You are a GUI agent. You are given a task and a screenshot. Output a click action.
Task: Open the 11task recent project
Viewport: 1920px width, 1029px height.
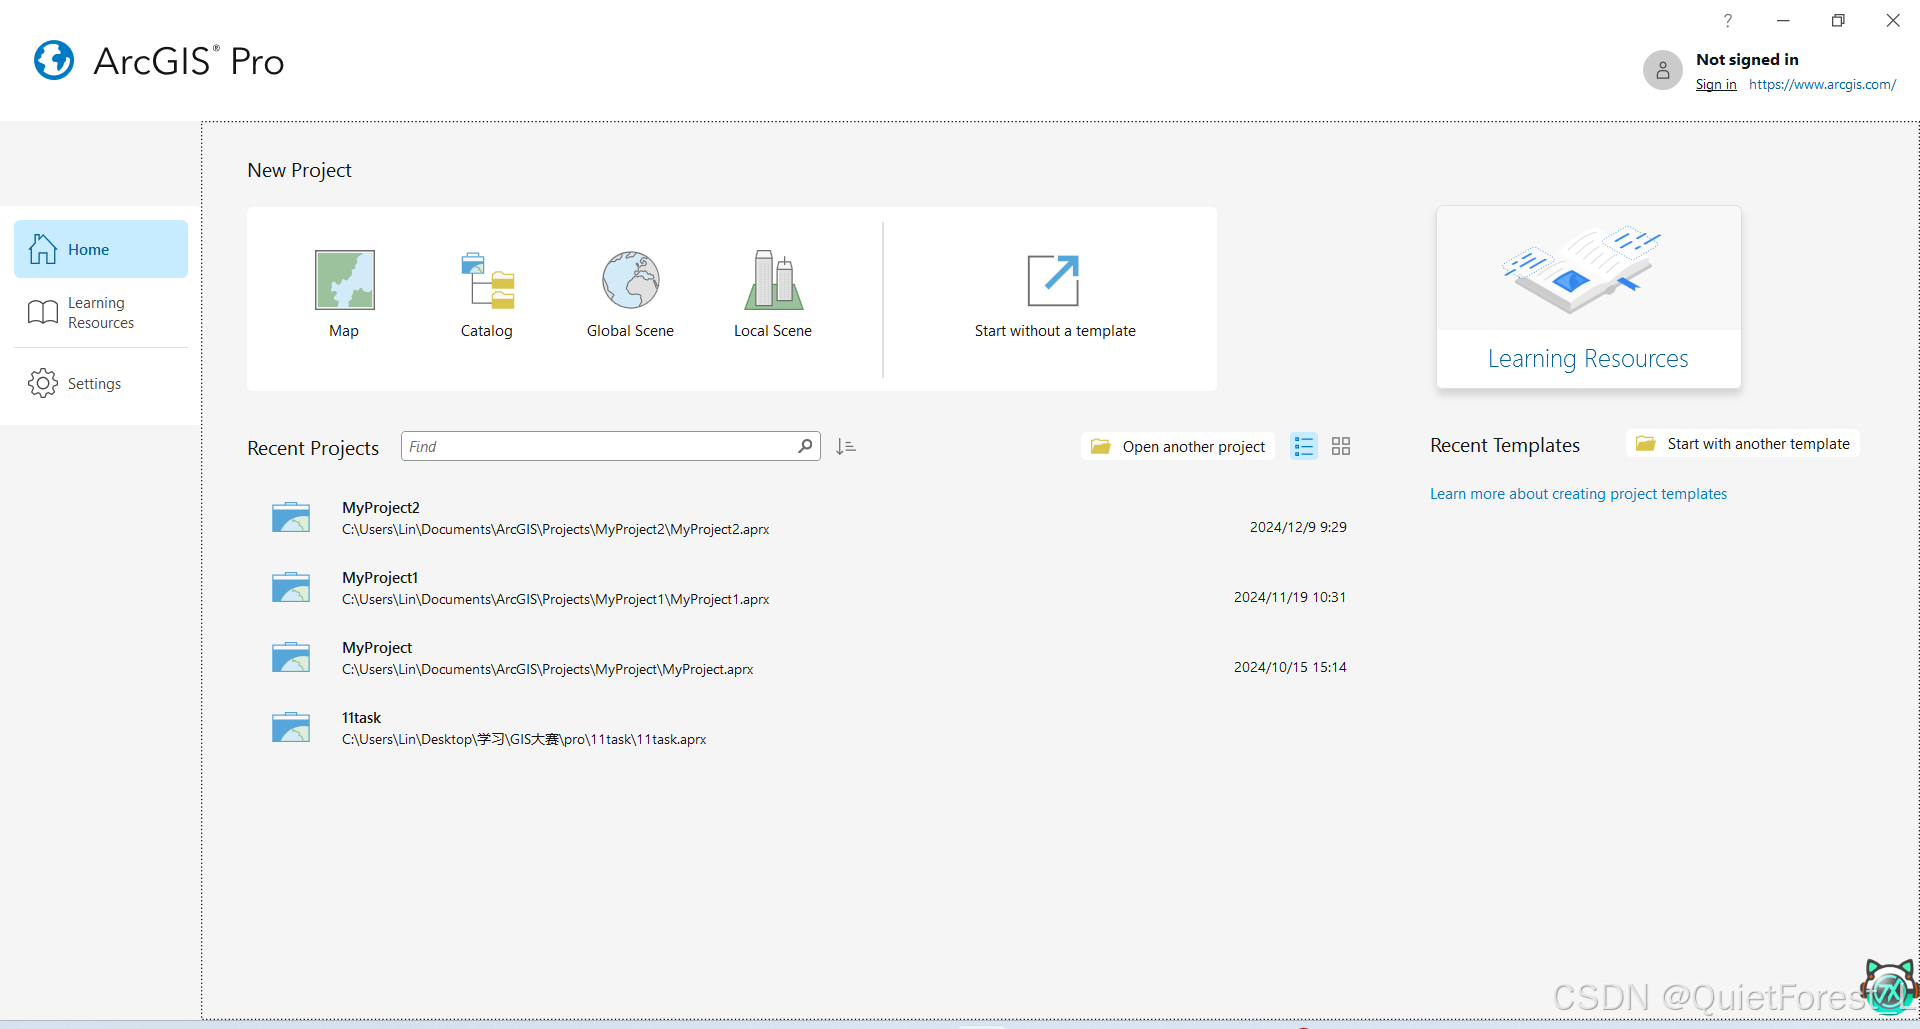(x=808, y=728)
